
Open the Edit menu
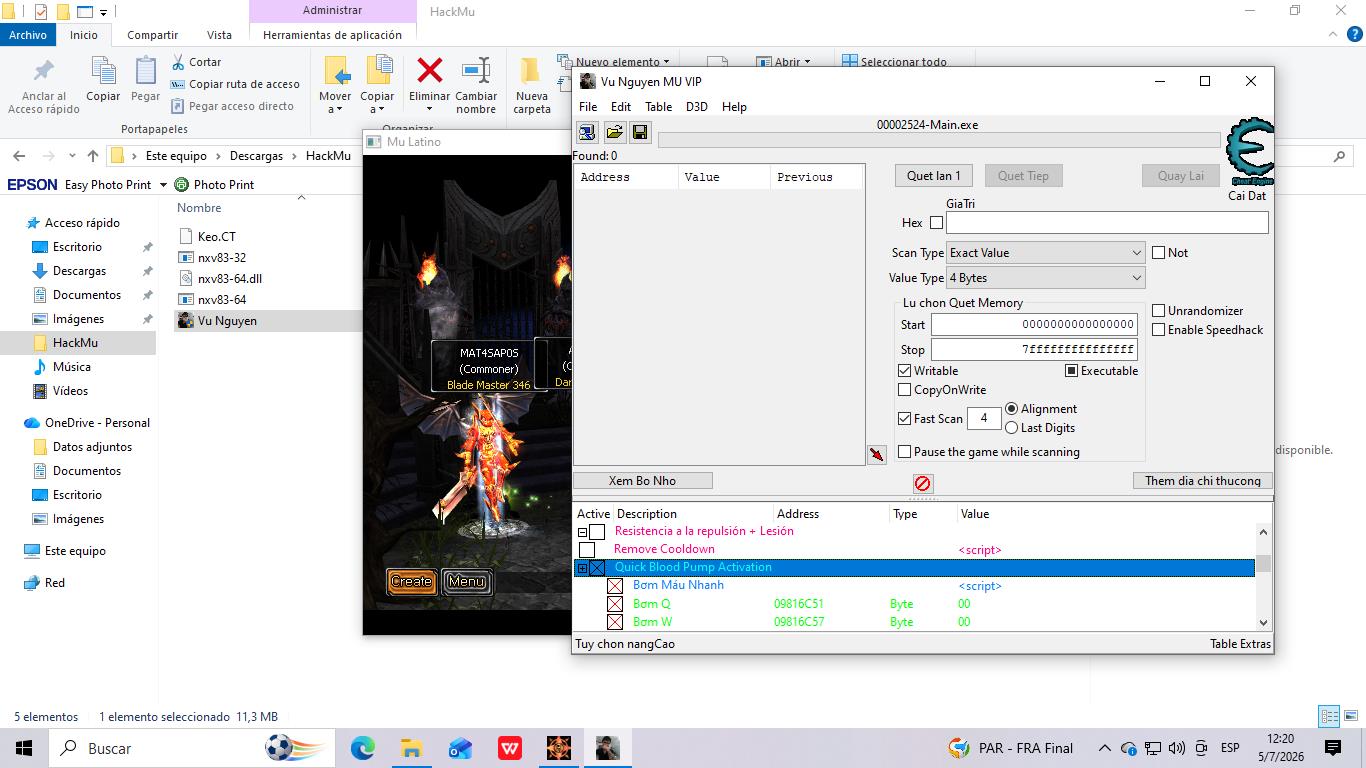[621, 107]
